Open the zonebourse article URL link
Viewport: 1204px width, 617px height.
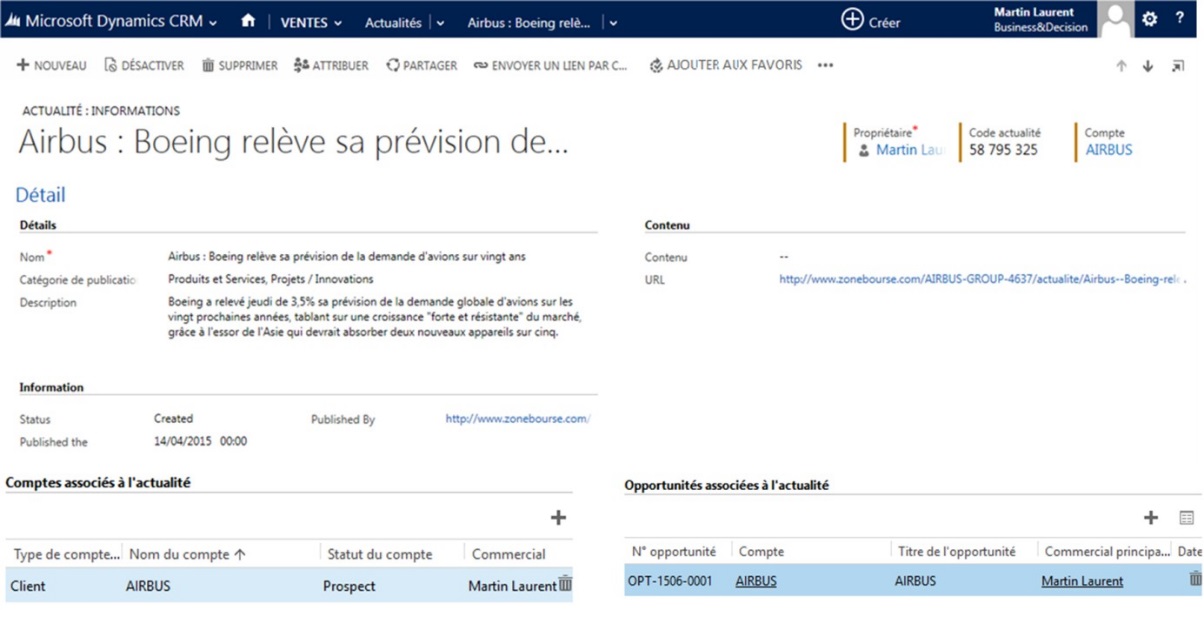coord(982,280)
